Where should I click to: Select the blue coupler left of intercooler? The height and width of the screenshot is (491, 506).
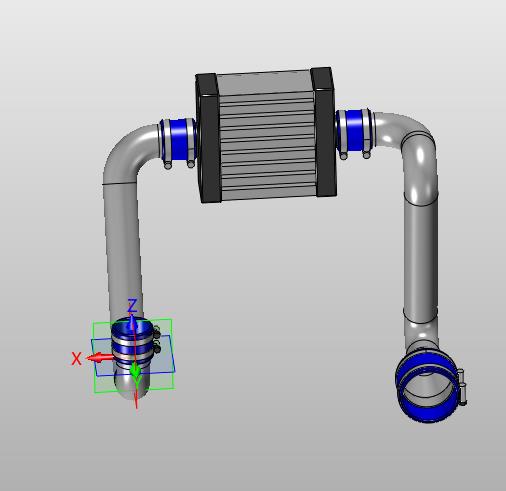pyautogui.click(x=179, y=140)
